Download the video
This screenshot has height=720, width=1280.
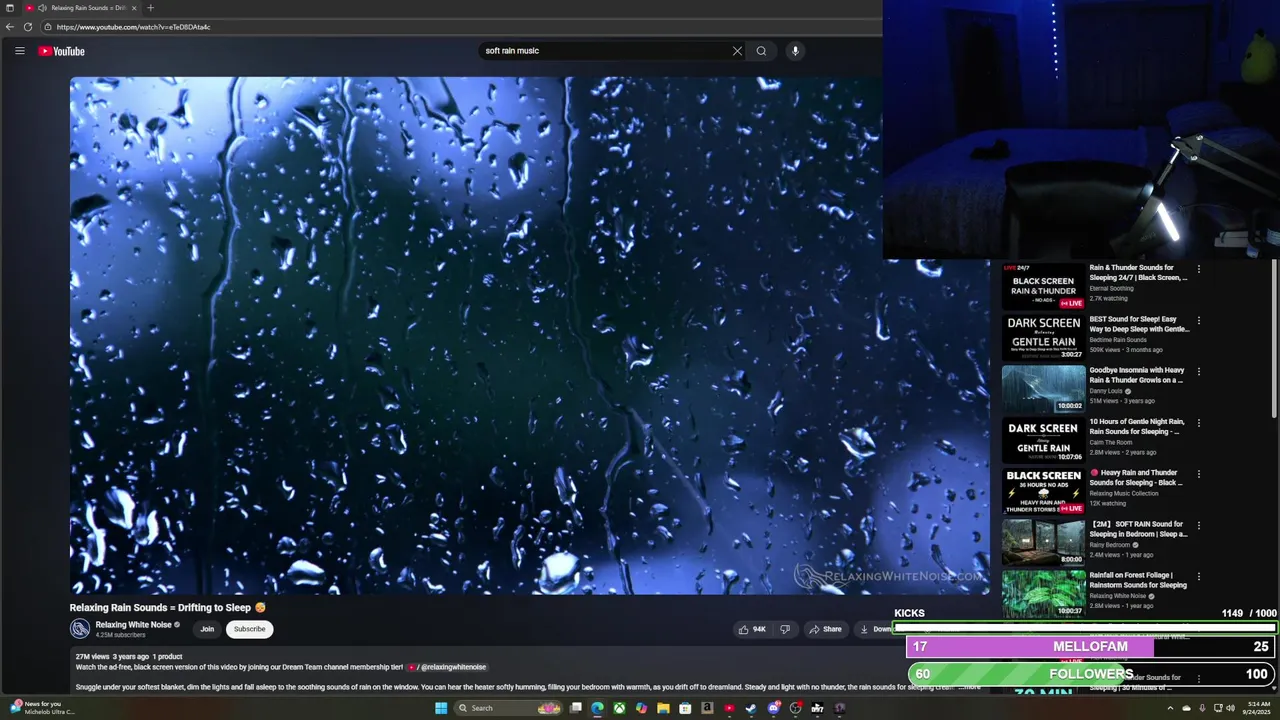tap(876, 629)
